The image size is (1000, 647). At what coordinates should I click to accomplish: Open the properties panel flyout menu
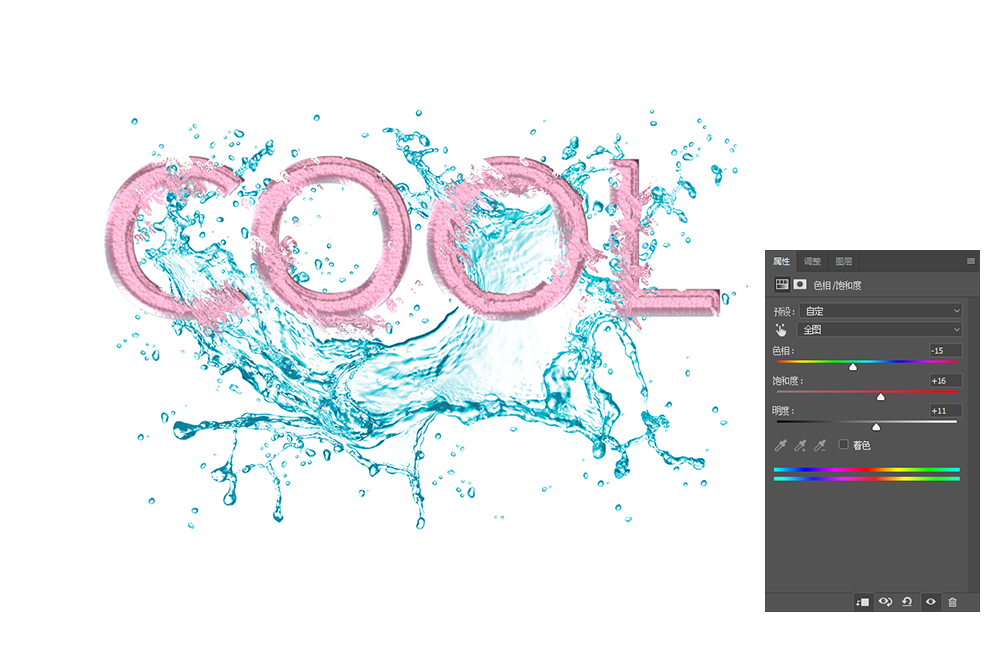point(971,261)
